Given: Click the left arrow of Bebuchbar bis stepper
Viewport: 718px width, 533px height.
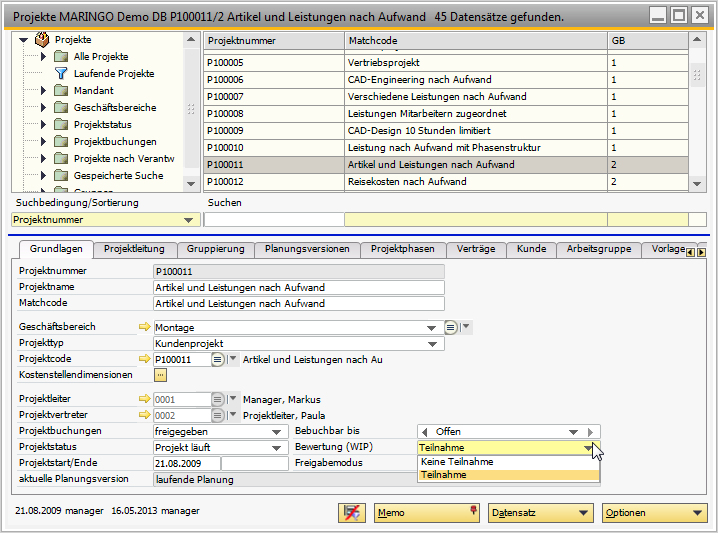Looking at the screenshot, I should 424,432.
